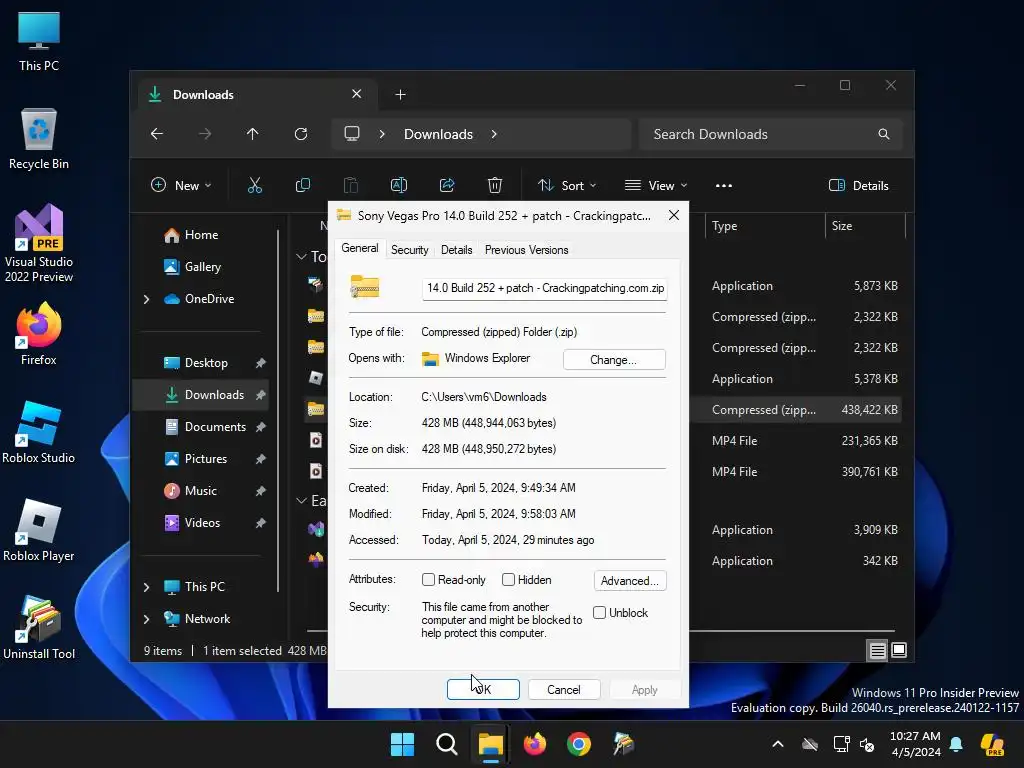This screenshot has width=1024, height=768.
Task: Check the Hidden attribute checkbox
Action: pyautogui.click(x=508, y=580)
